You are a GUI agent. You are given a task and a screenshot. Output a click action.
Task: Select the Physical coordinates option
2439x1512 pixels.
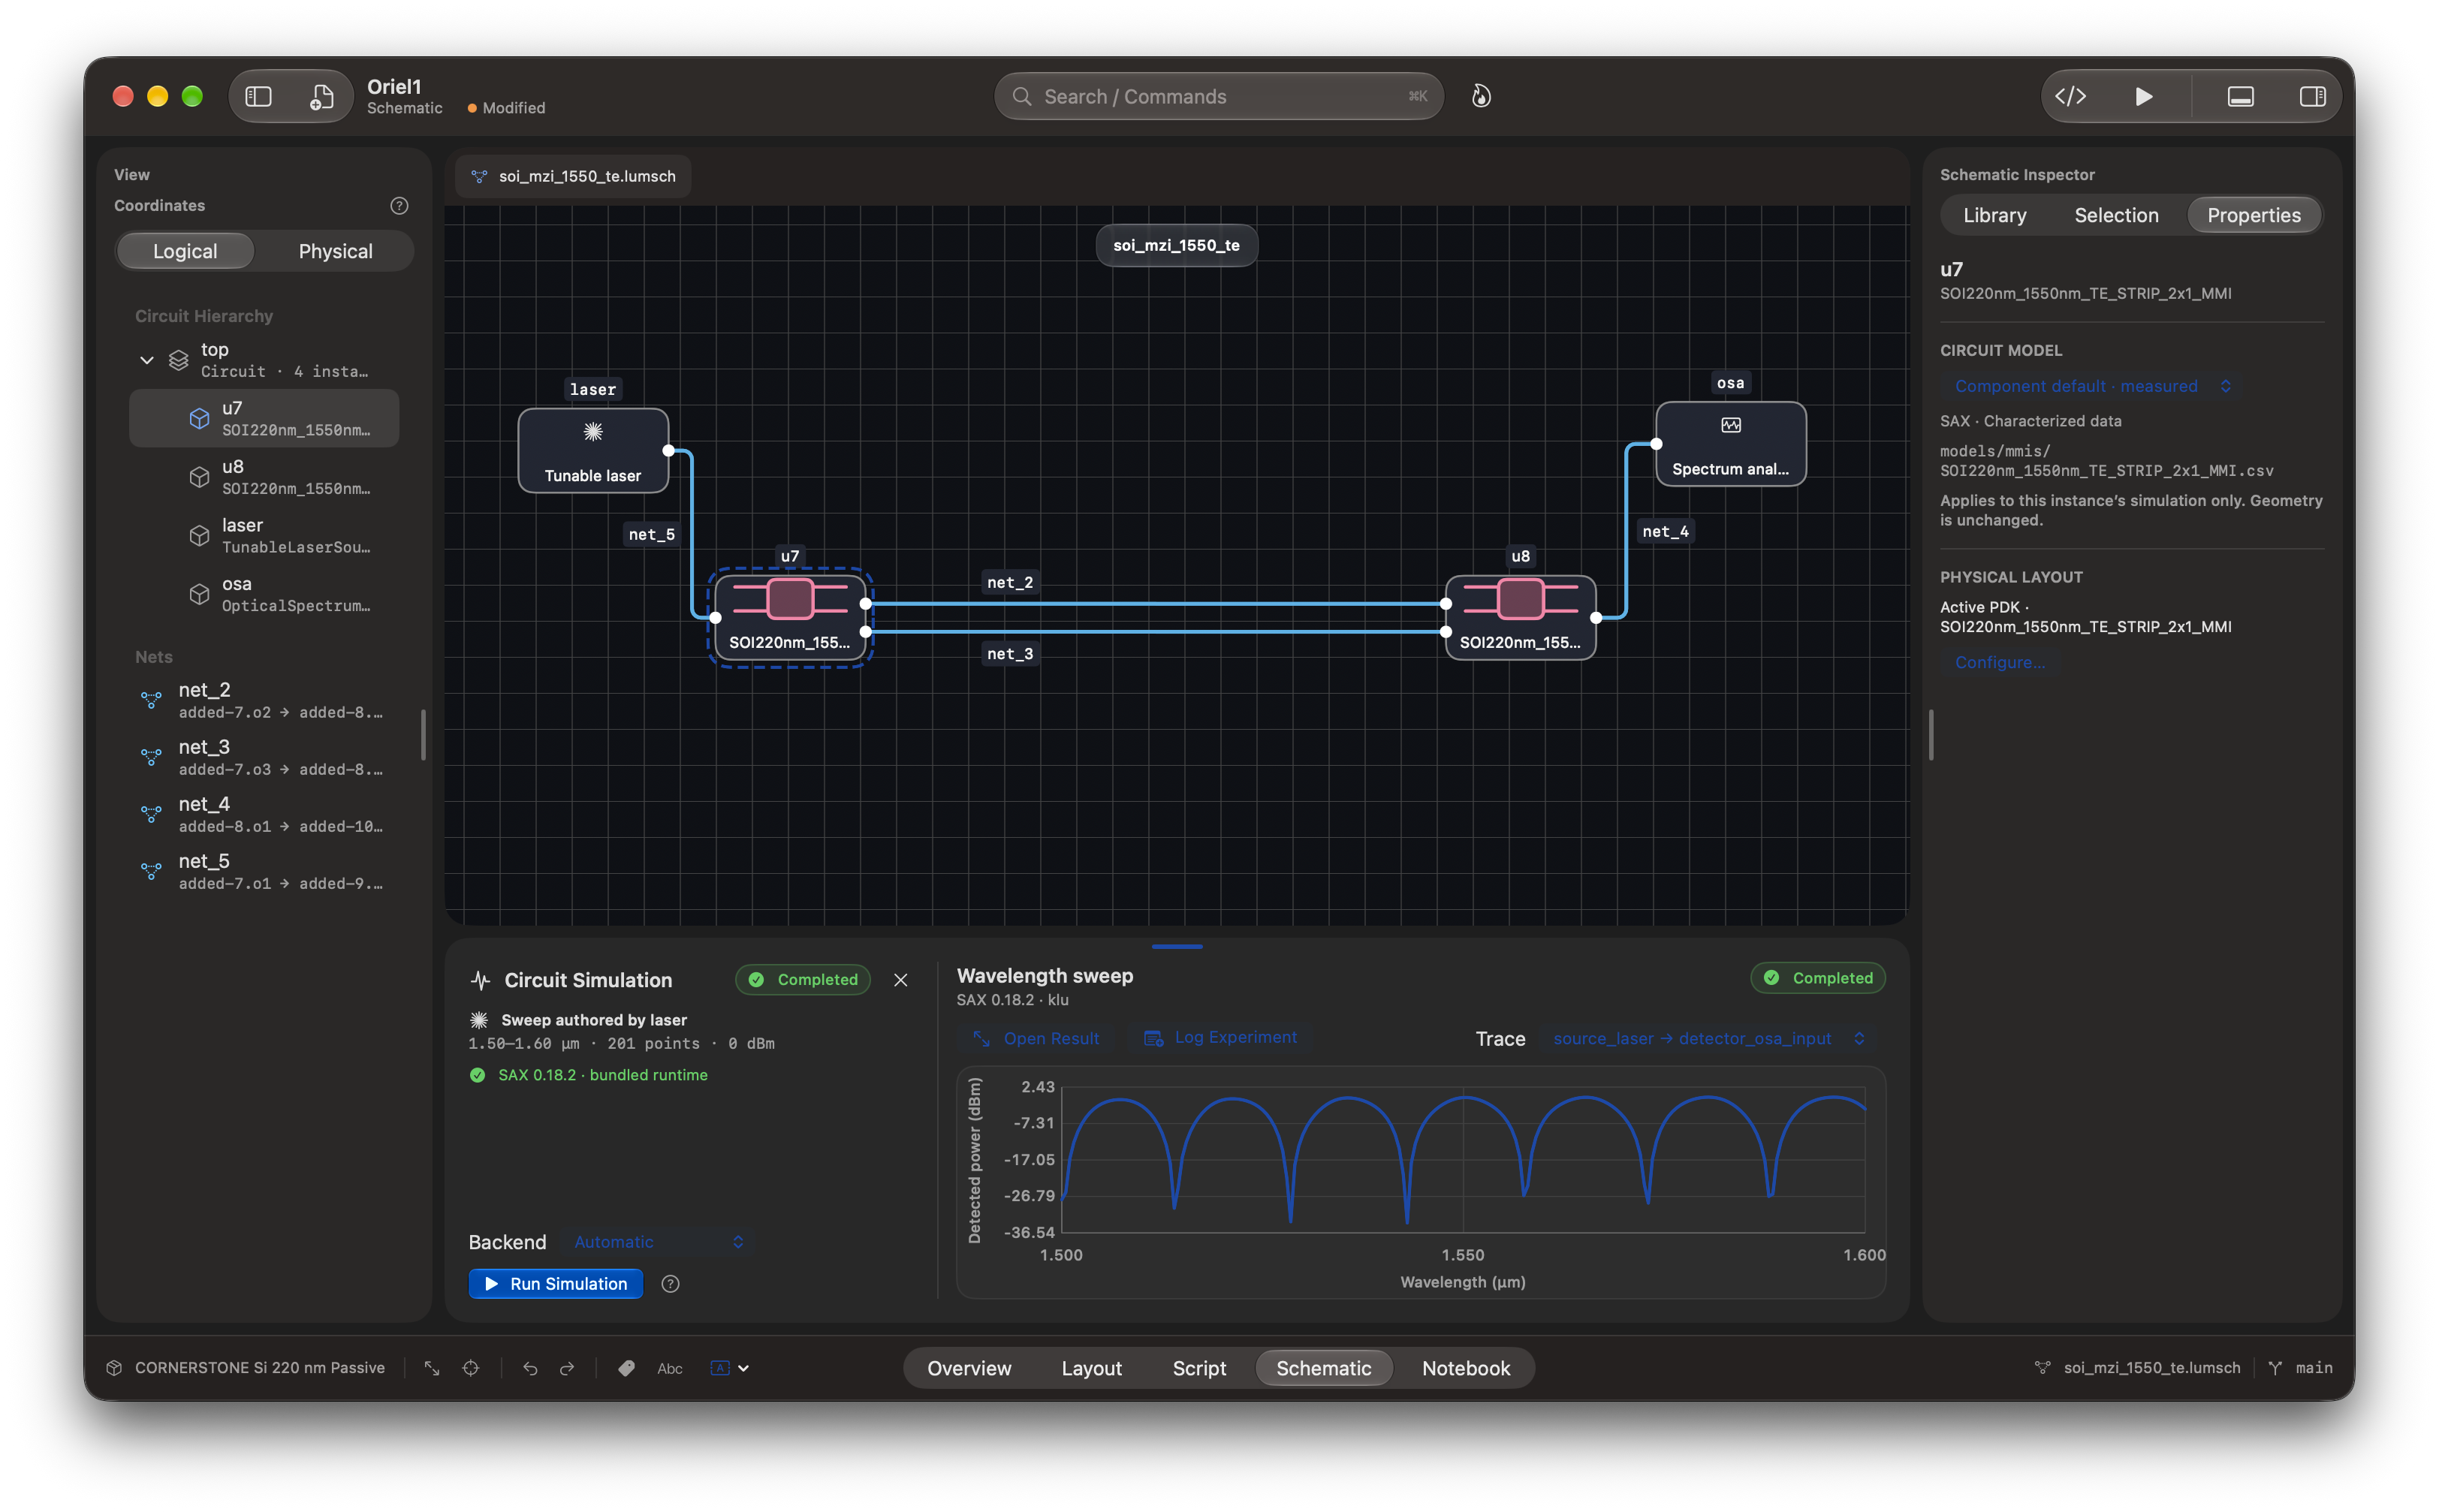335,251
